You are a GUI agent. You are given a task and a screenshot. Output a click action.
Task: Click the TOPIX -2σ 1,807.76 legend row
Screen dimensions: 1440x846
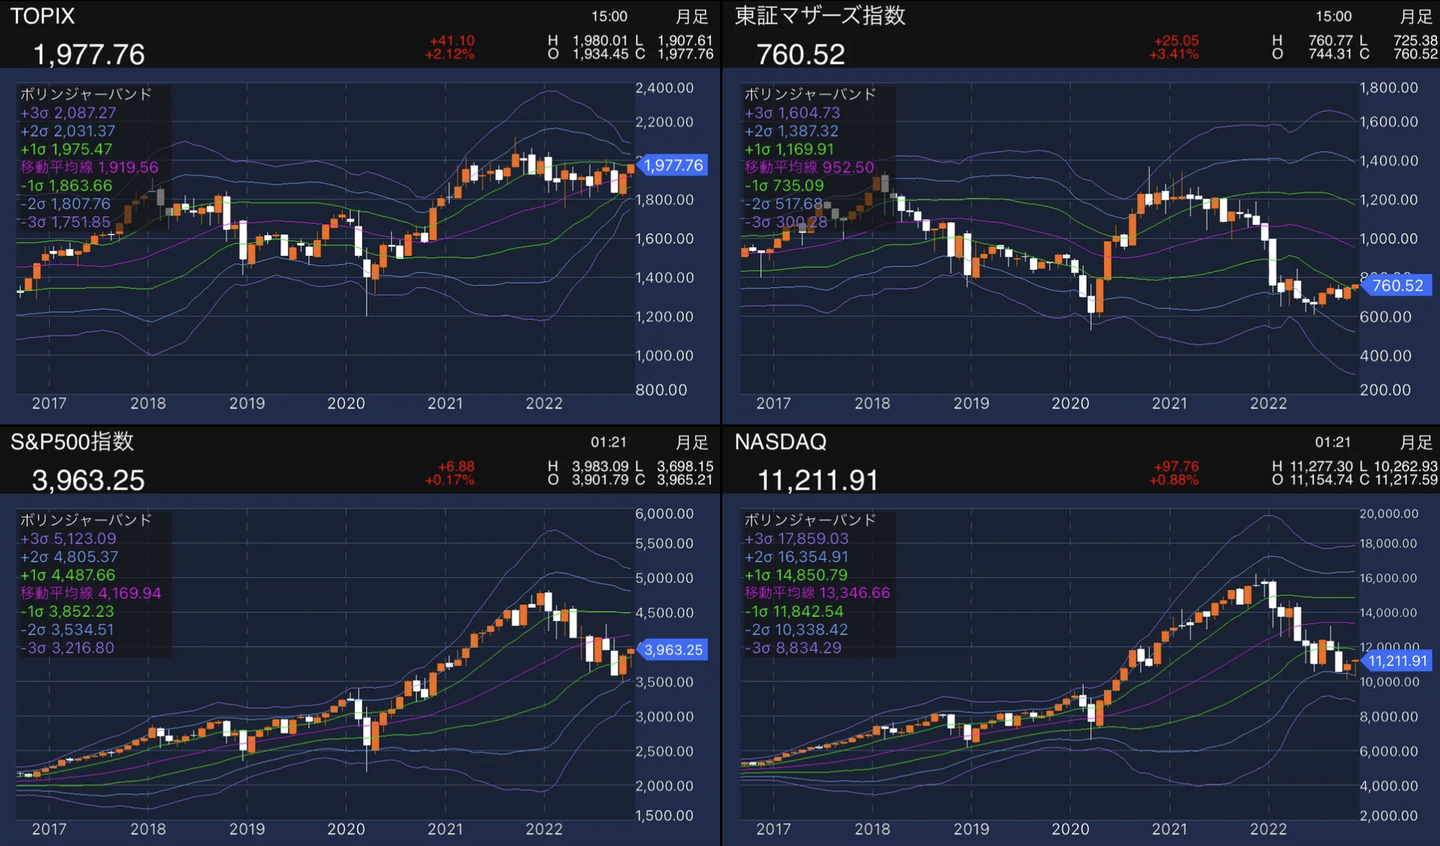click(x=65, y=204)
